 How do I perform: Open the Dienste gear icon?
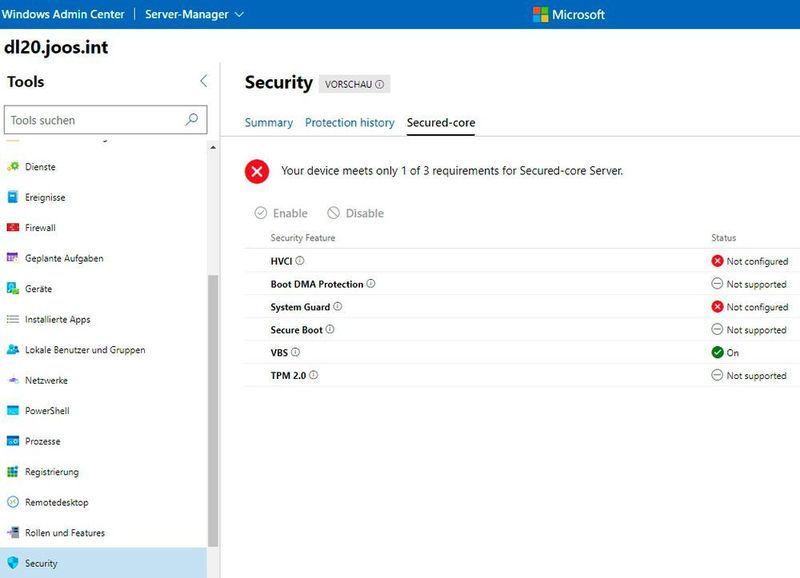coord(13,166)
